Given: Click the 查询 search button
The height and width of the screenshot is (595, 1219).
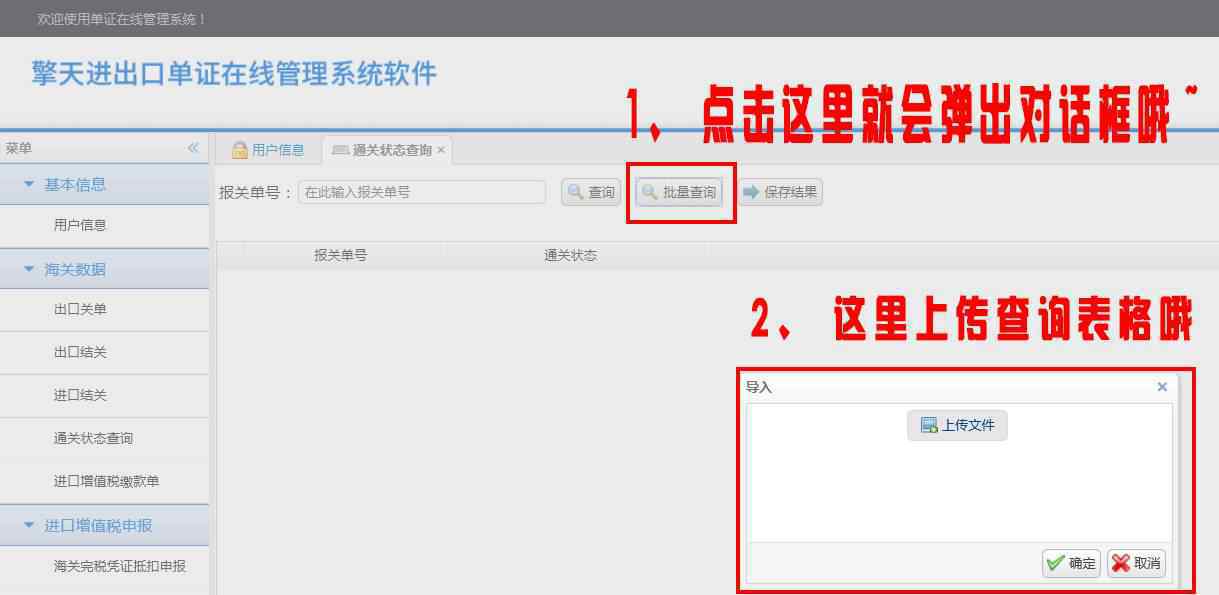Looking at the screenshot, I should 591,192.
